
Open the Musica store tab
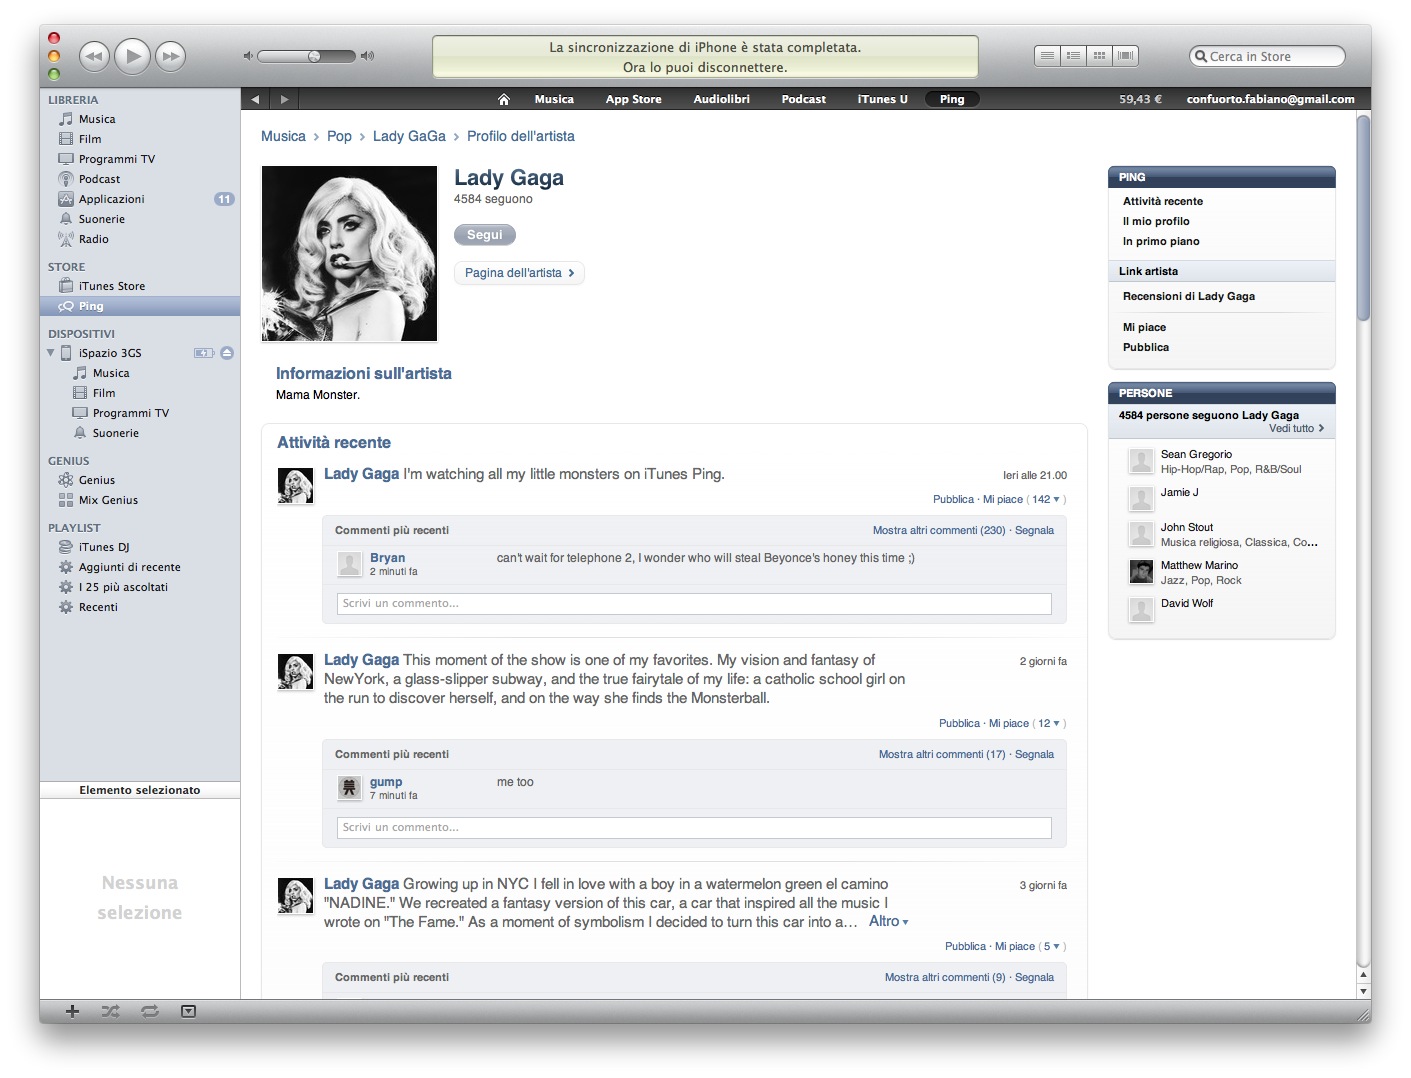(x=554, y=99)
